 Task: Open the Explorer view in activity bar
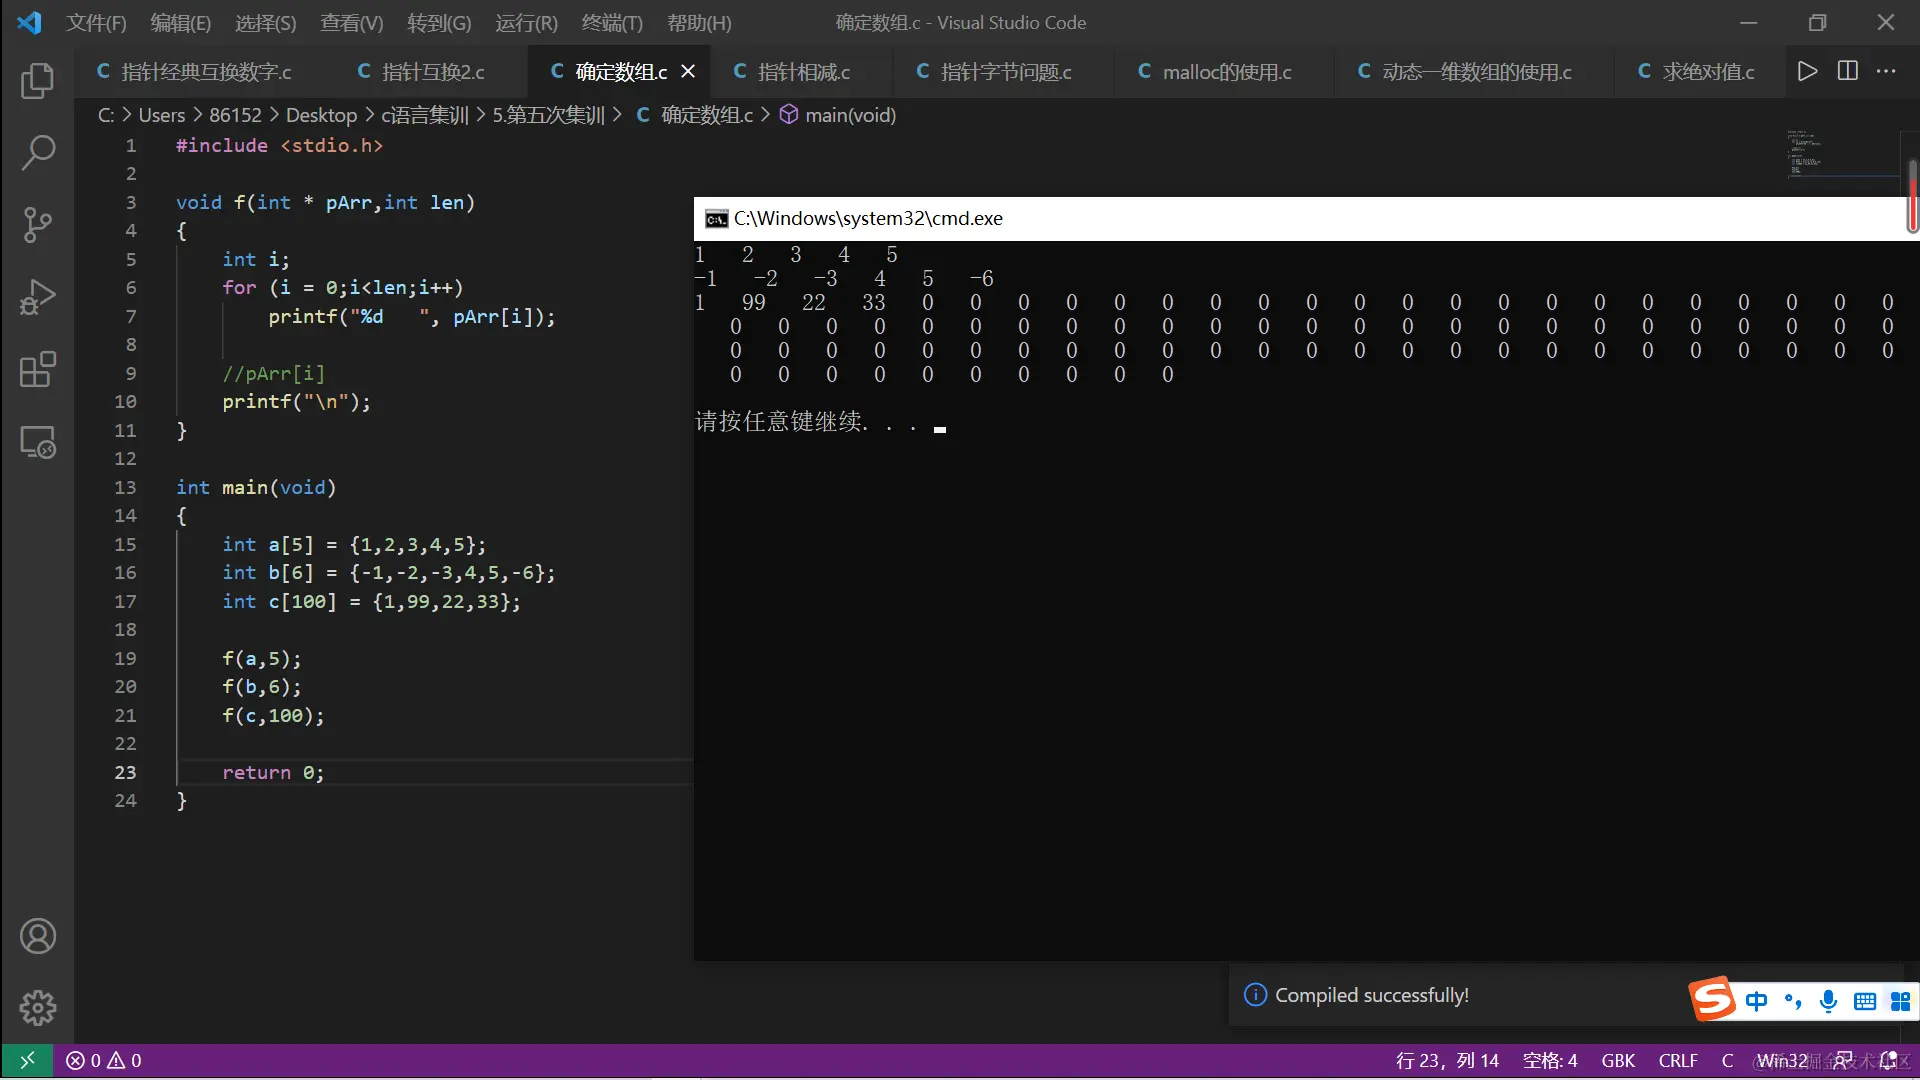pos(37,81)
